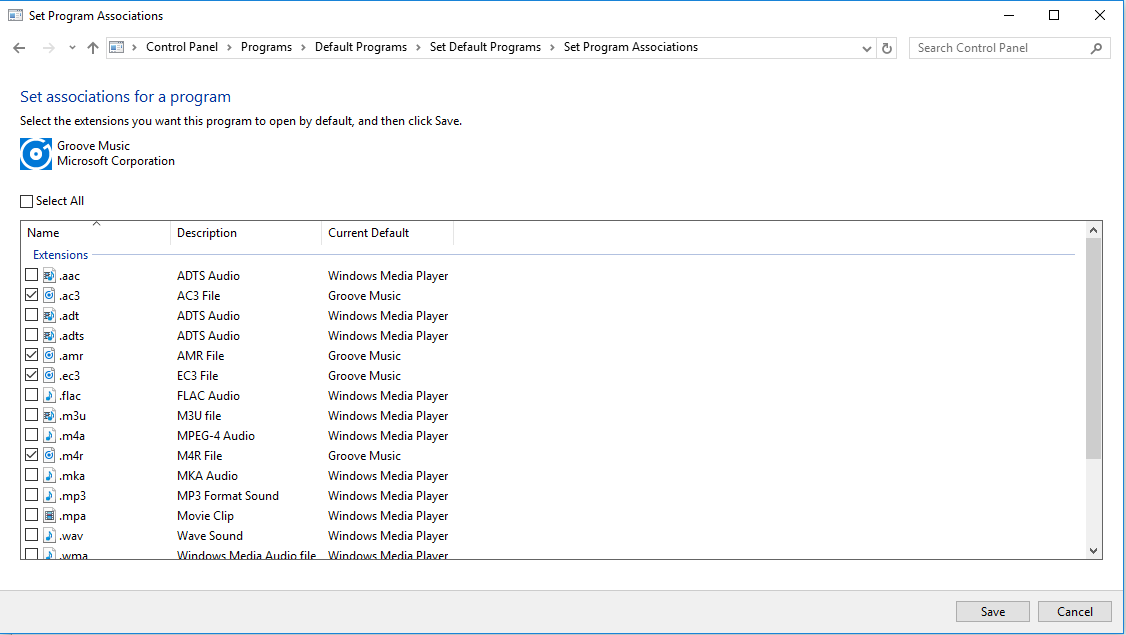This screenshot has width=1126, height=635.
Task: Uncheck the .ec3 extension checkbox
Action: tap(32, 375)
